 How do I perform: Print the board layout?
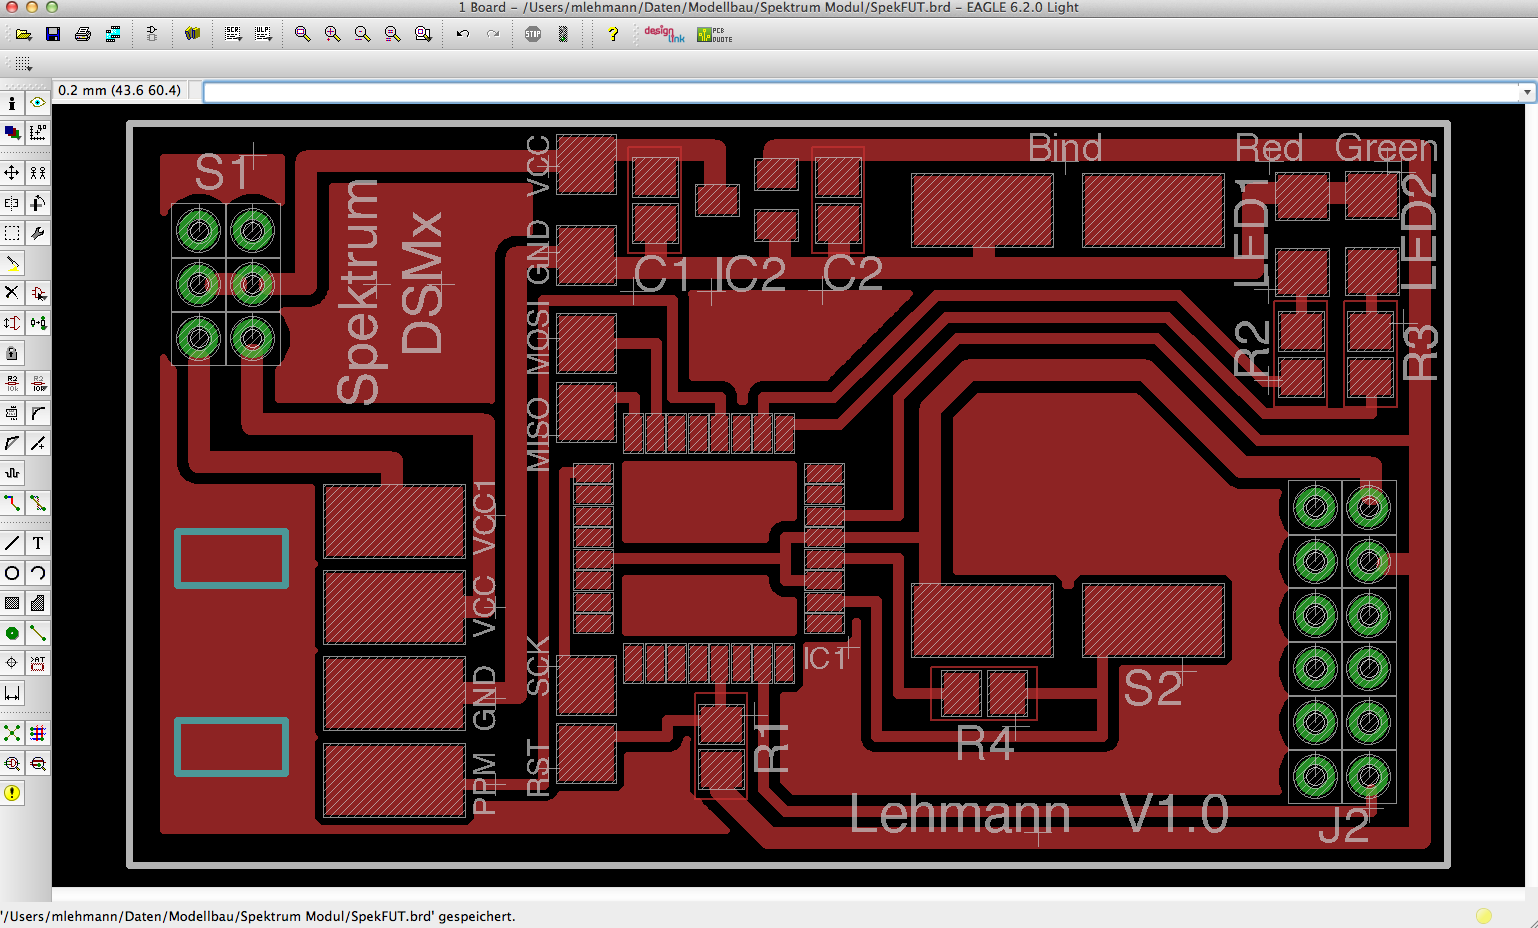(83, 34)
